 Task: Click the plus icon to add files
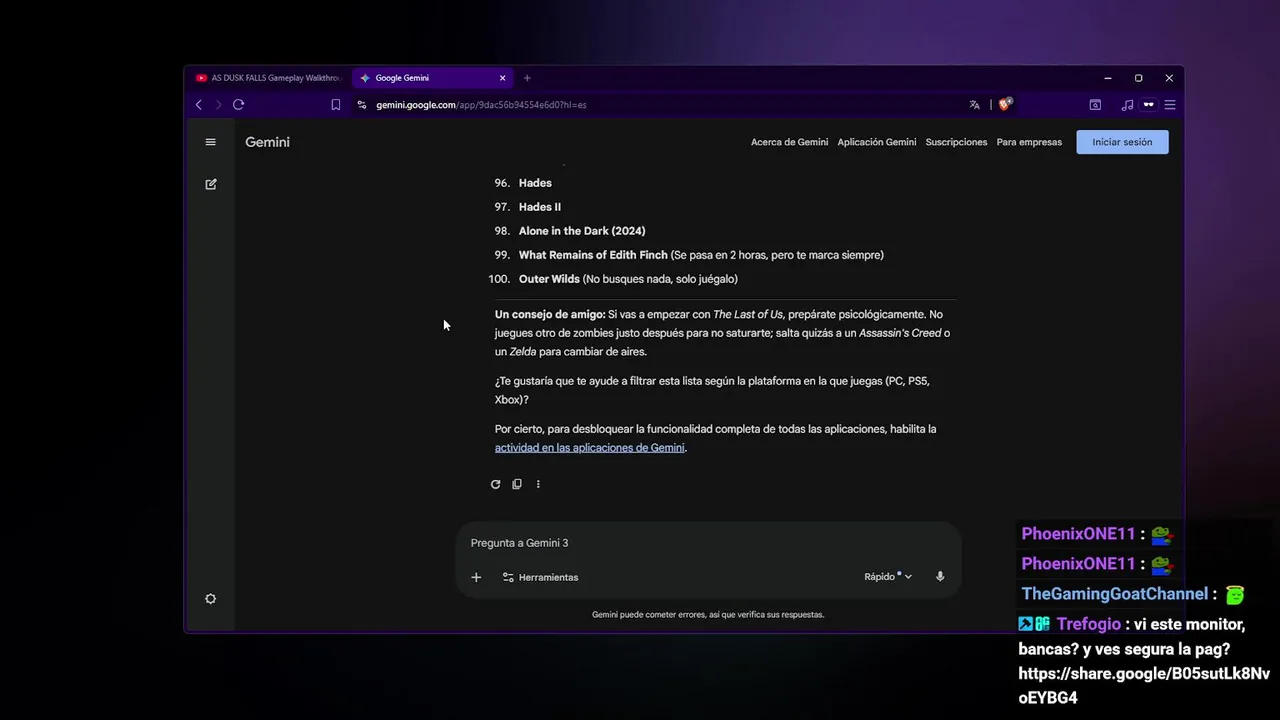pos(476,577)
